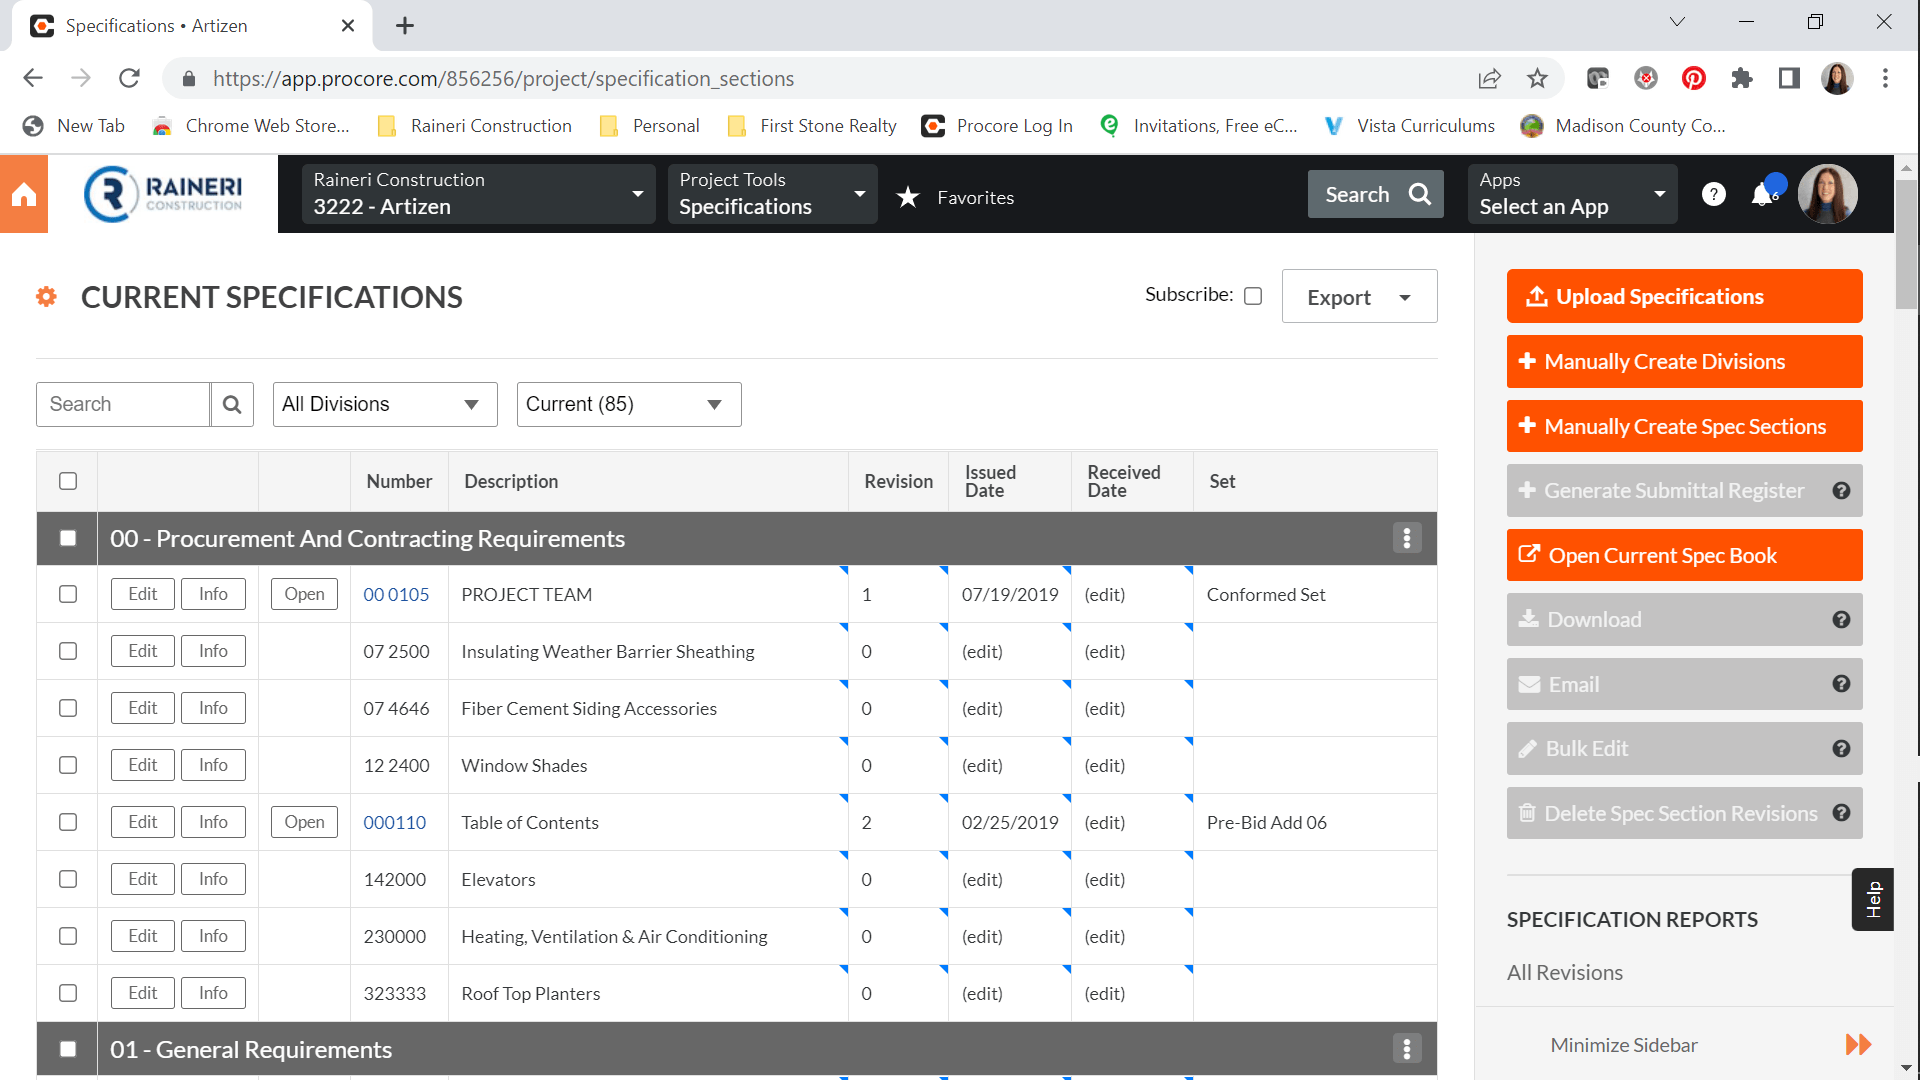This screenshot has height=1080, width=1920.
Task: Click into the specifications Search field
Action: tap(123, 405)
